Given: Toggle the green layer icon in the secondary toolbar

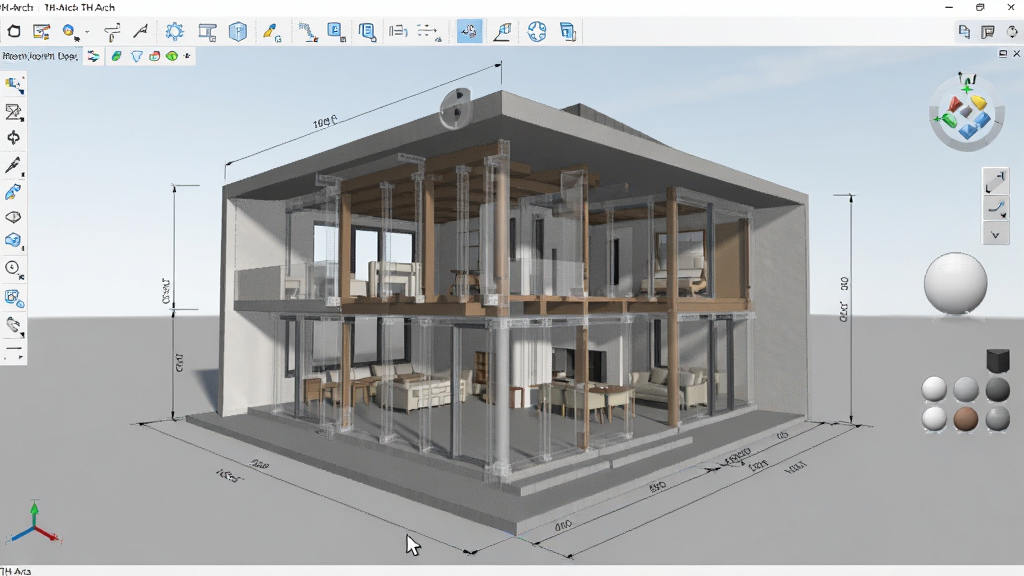Looking at the screenshot, I should click(116, 56).
